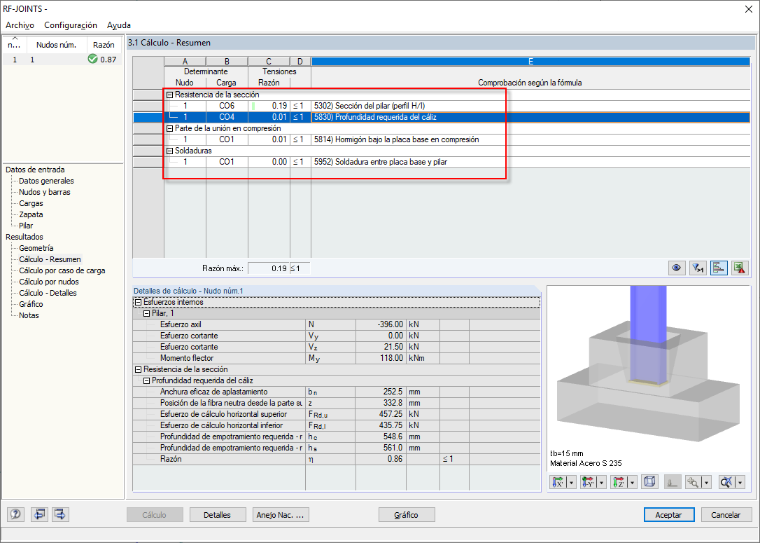This screenshot has width=760, height=543.
Task: Go to previous table with left arrow icon
Action: pos(39,514)
